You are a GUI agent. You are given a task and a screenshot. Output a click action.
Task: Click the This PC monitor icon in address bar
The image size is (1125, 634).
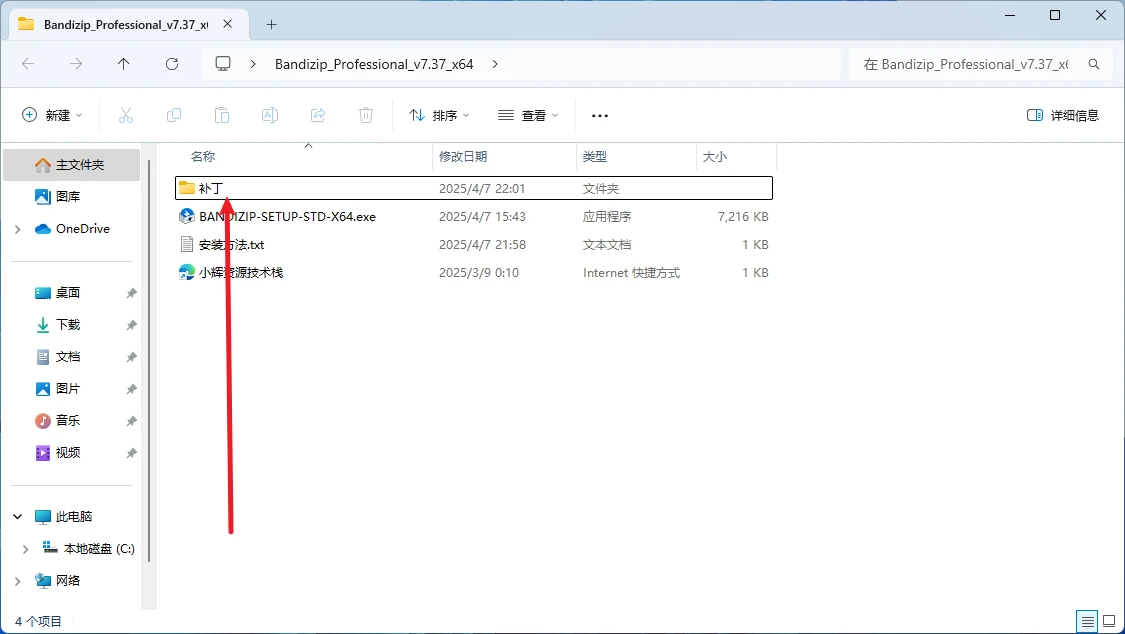pyautogui.click(x=223, y=64)
